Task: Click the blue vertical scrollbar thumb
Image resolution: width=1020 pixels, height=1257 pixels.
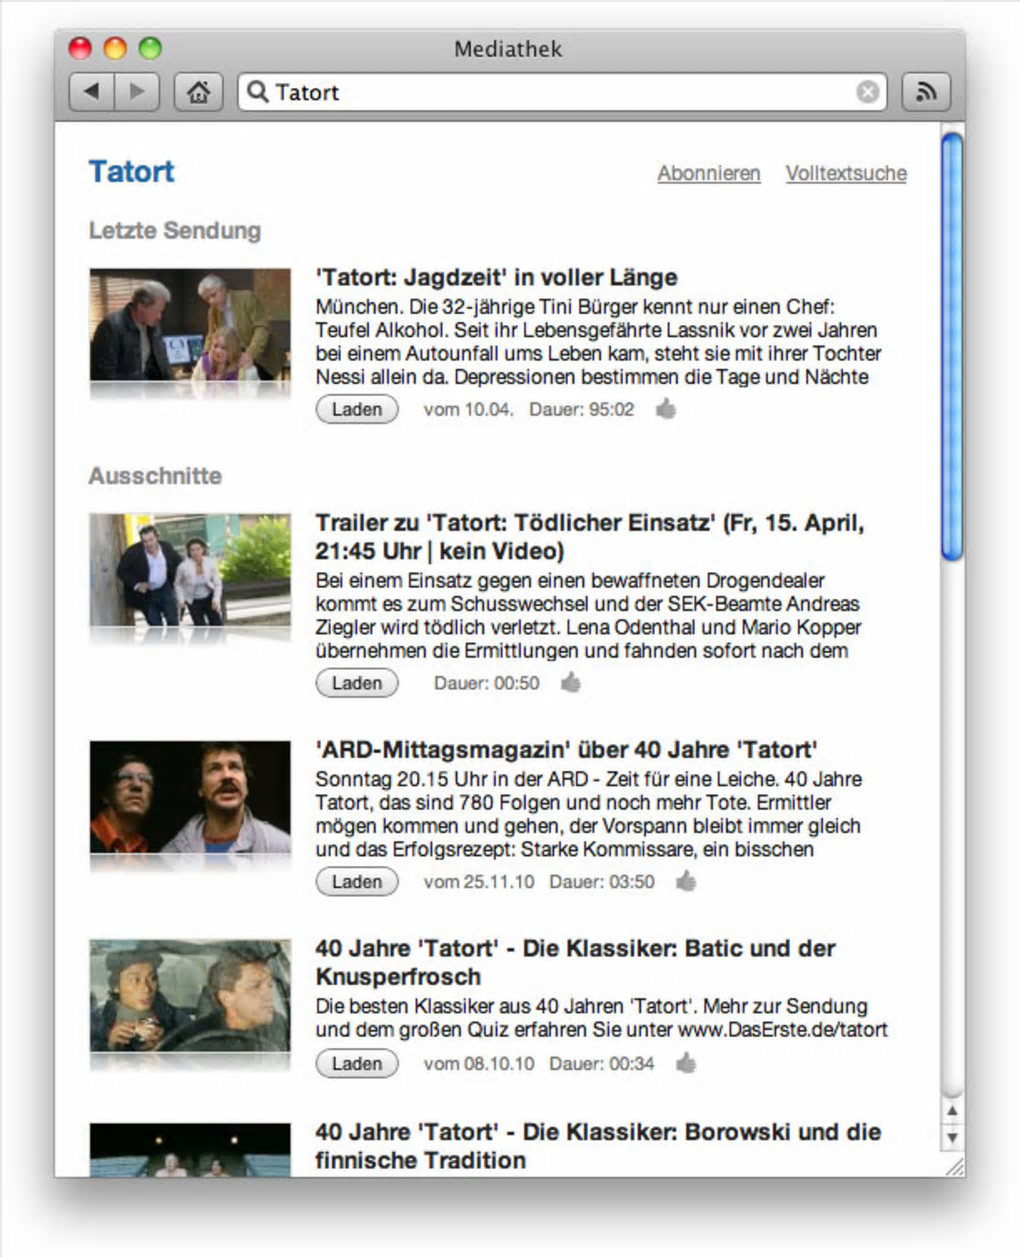Action: pos(952,346)
